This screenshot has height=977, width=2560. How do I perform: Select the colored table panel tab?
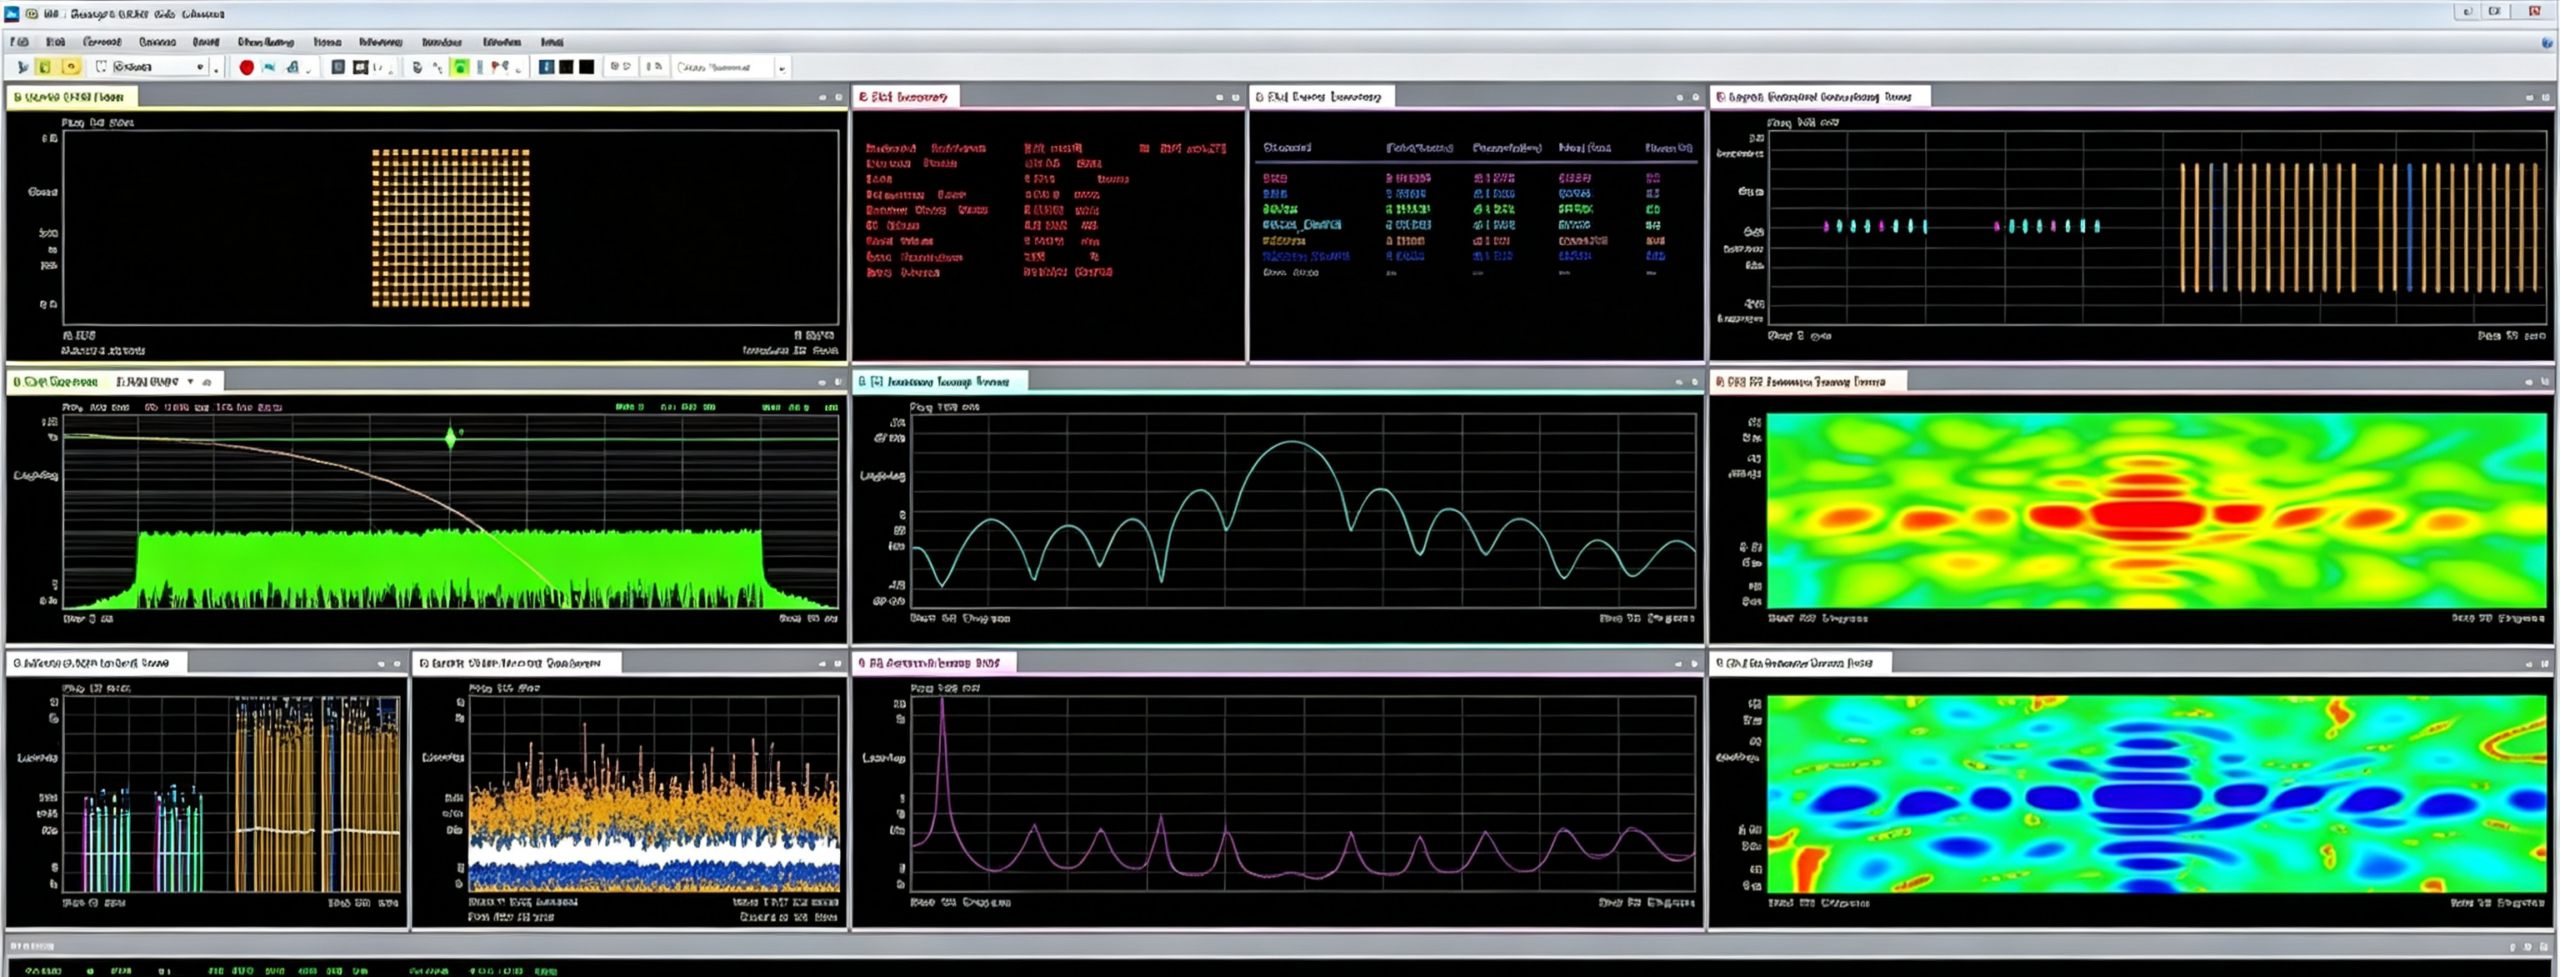pyautogui.click(x=1320, y=97)
